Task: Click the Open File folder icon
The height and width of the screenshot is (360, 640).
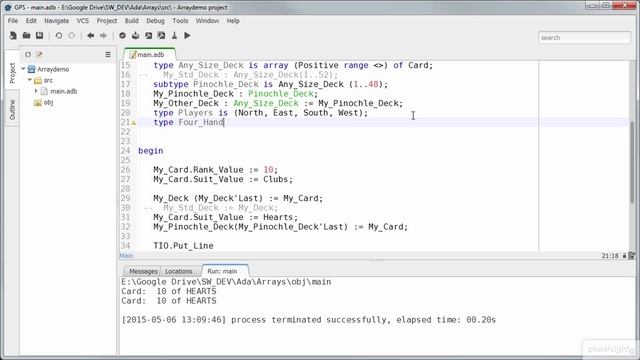Action: (x=26, y=36)
